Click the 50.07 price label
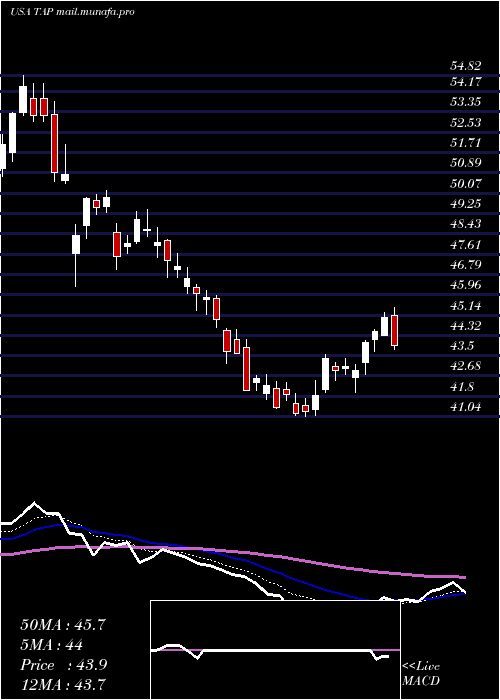Image resolution: width=500 pixels, height=700 pixels. pos(466,183)
